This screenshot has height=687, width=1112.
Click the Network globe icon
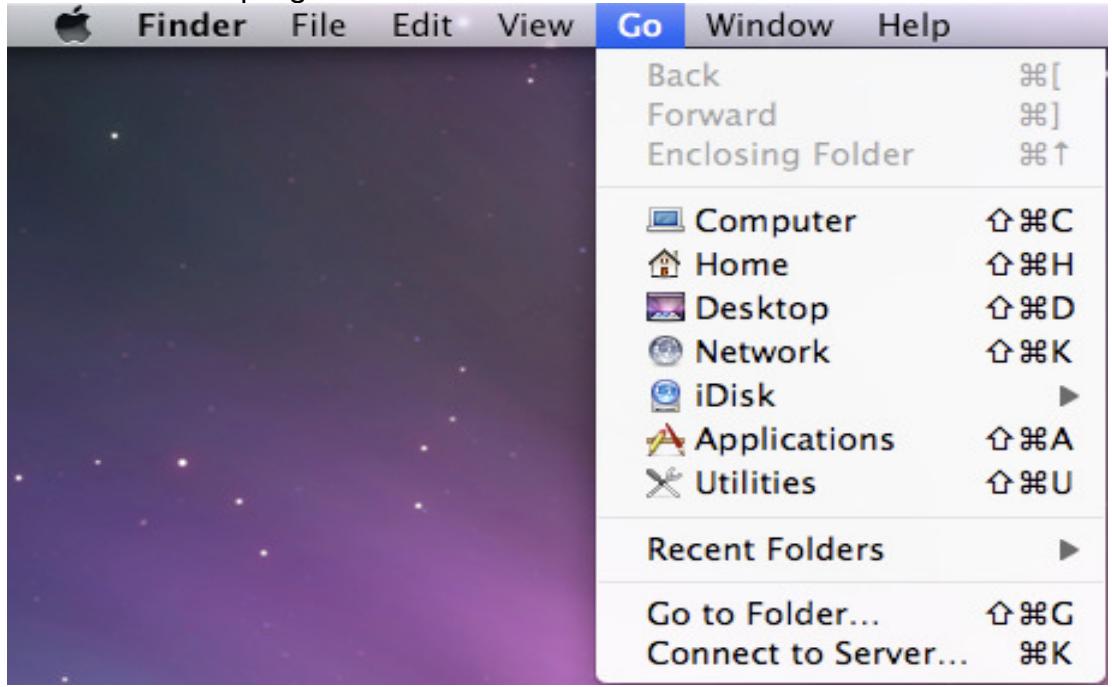[x=665, y=351]
